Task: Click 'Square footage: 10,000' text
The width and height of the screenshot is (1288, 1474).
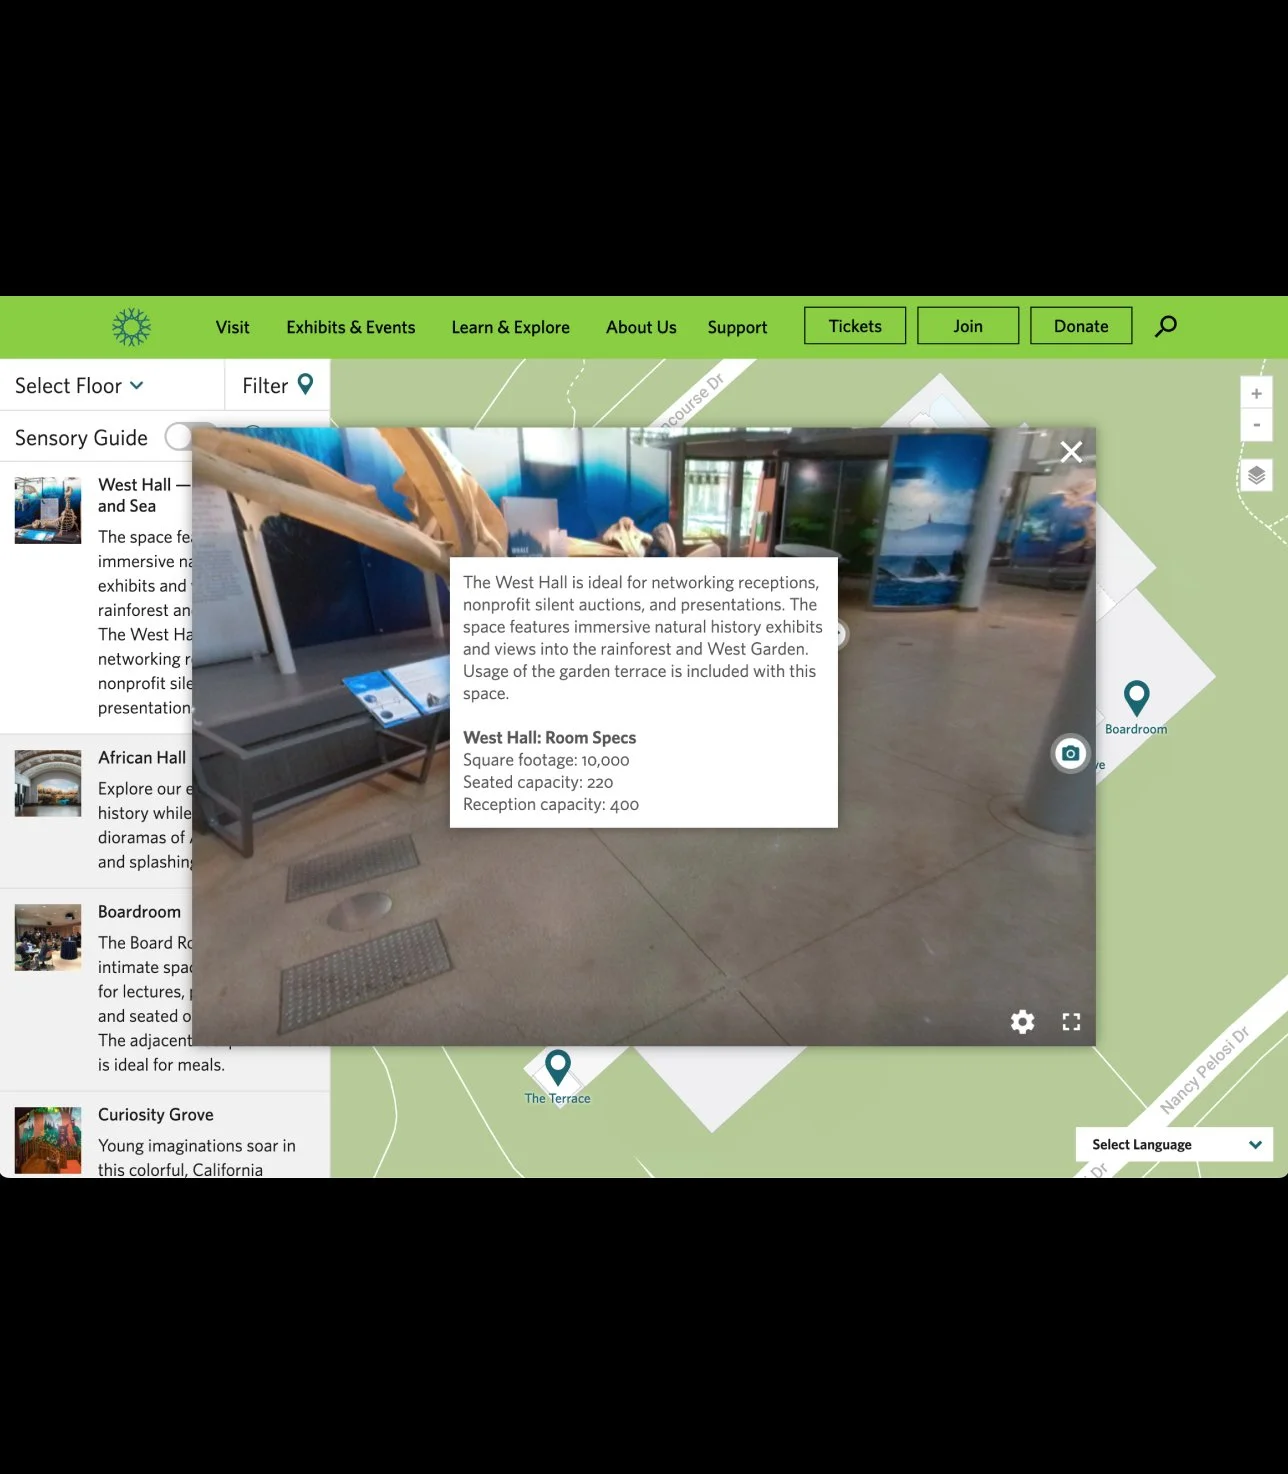Action: point(546,760)
